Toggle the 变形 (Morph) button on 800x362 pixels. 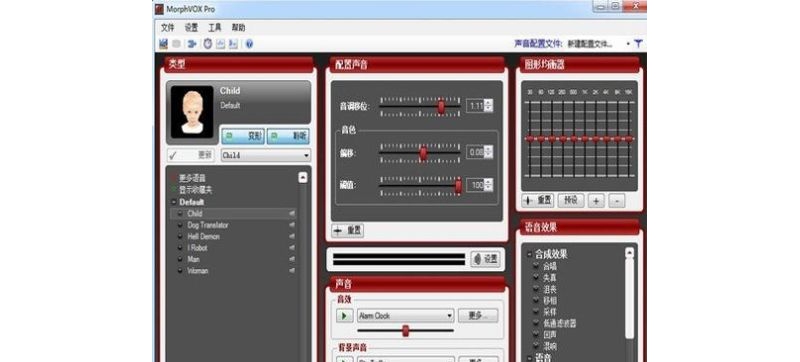[243, 137]
